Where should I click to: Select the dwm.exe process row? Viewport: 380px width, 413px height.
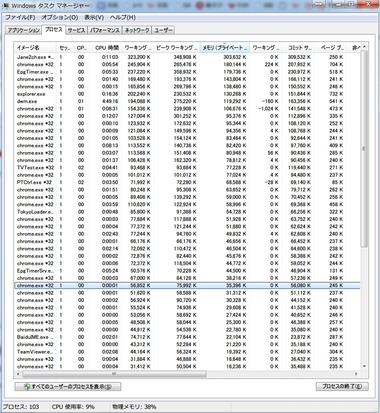pyautogui.click(x=187, y=101)
